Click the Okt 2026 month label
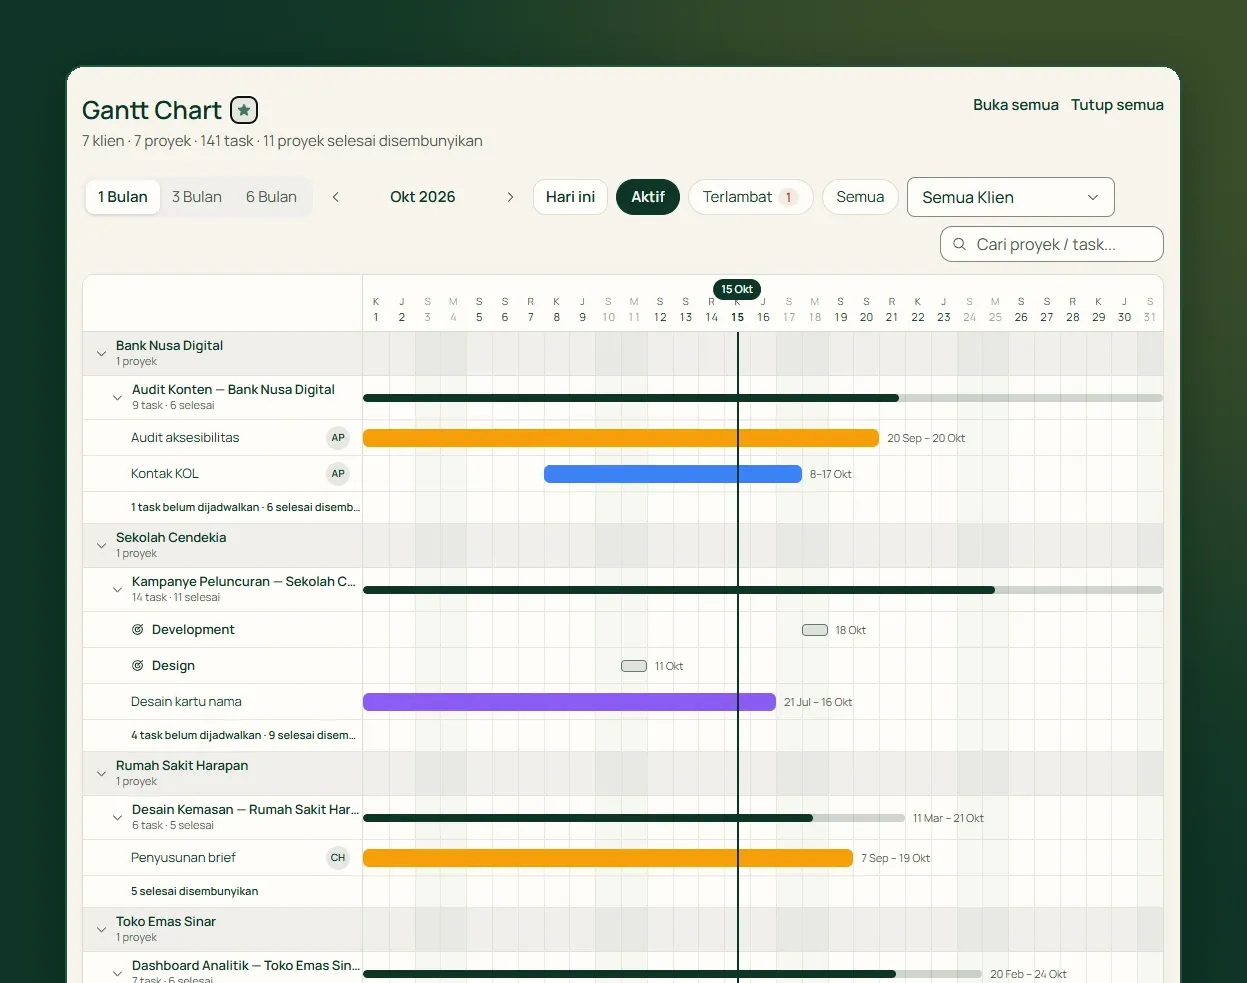Viewport: 1247px width, 983px height. click(x=423, y=197)
